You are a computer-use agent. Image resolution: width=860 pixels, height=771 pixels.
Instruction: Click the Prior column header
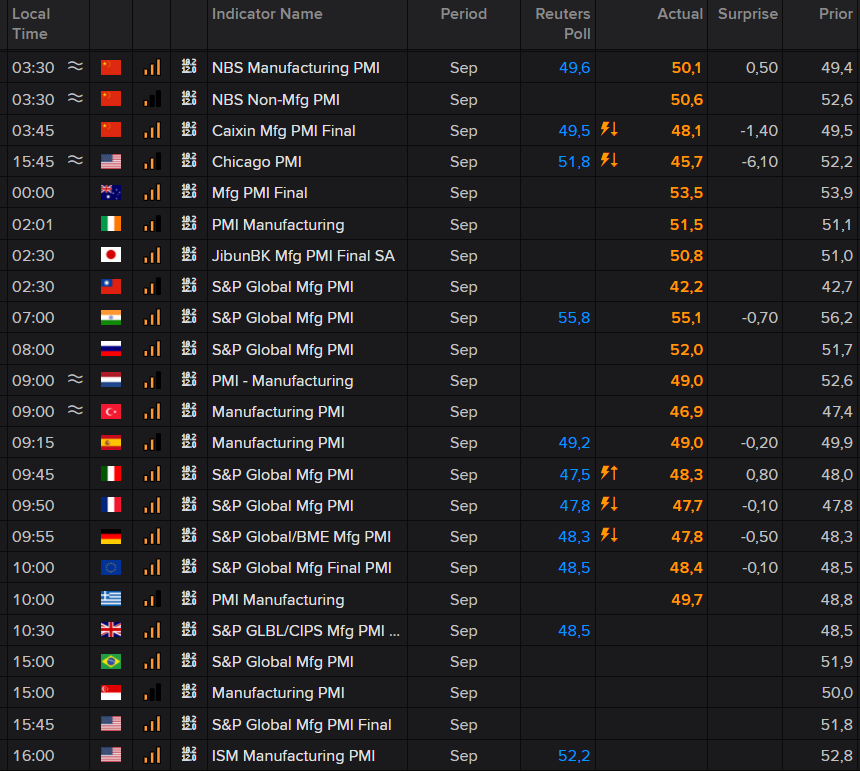(x=836, y=14)
